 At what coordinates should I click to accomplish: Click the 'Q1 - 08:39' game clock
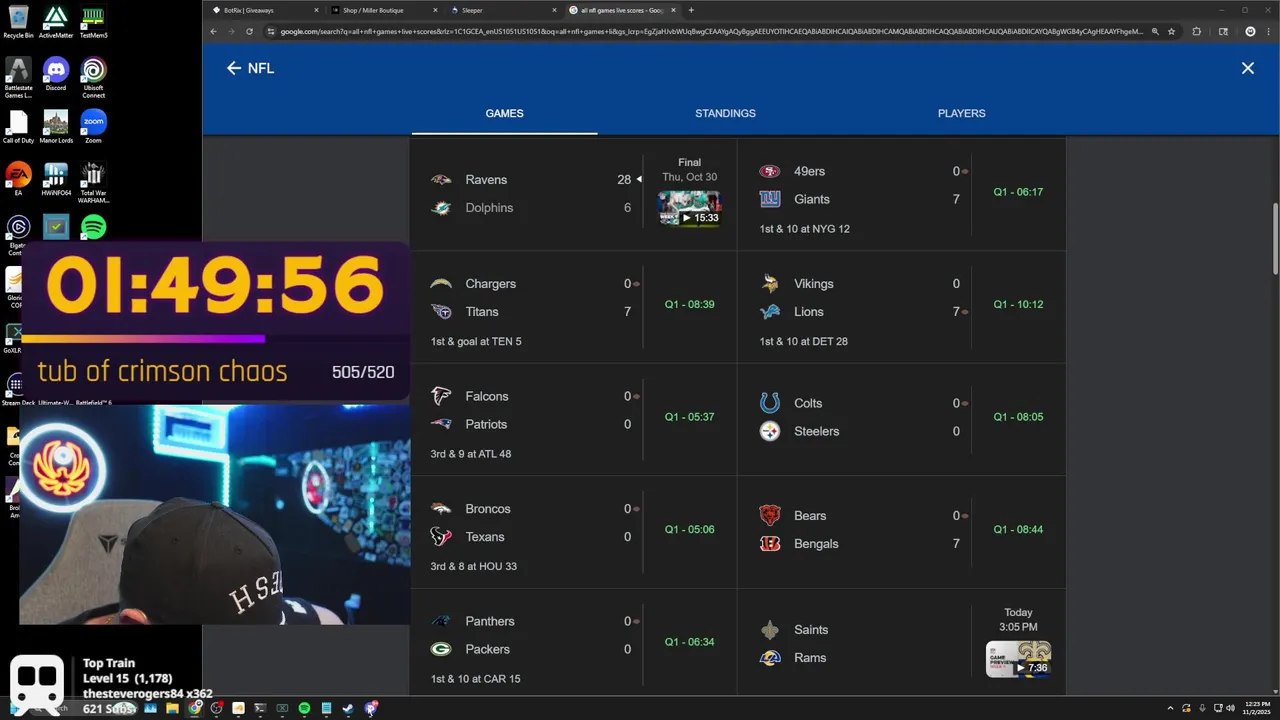tap(689, 304)
